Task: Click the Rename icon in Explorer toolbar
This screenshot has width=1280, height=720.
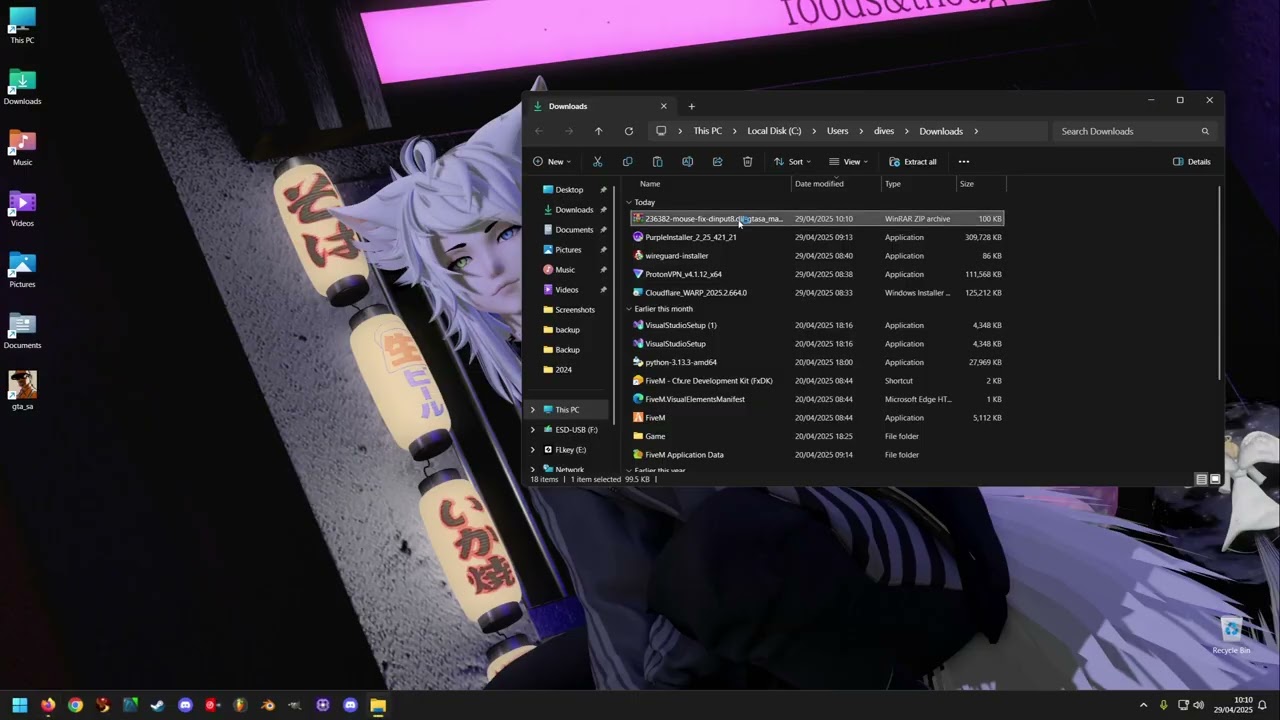Action: [687, 161]
